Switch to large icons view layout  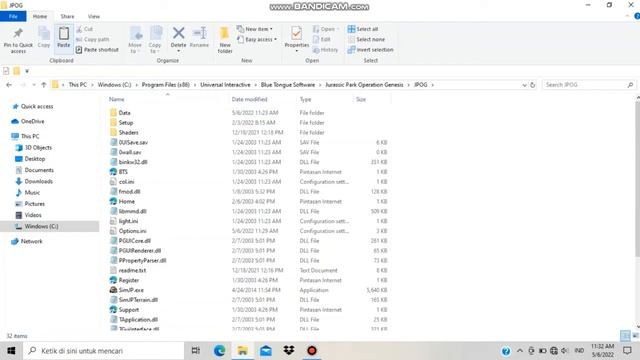point(636,336)
